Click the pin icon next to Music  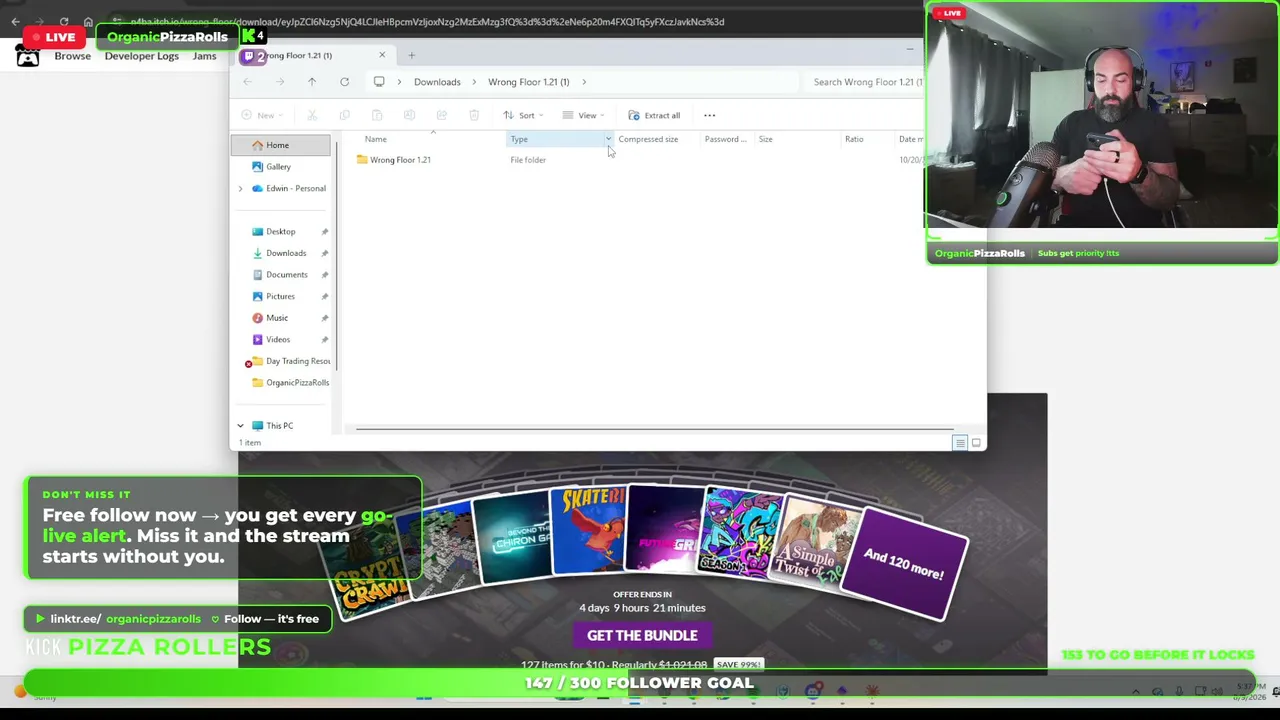tap(324, 318)
